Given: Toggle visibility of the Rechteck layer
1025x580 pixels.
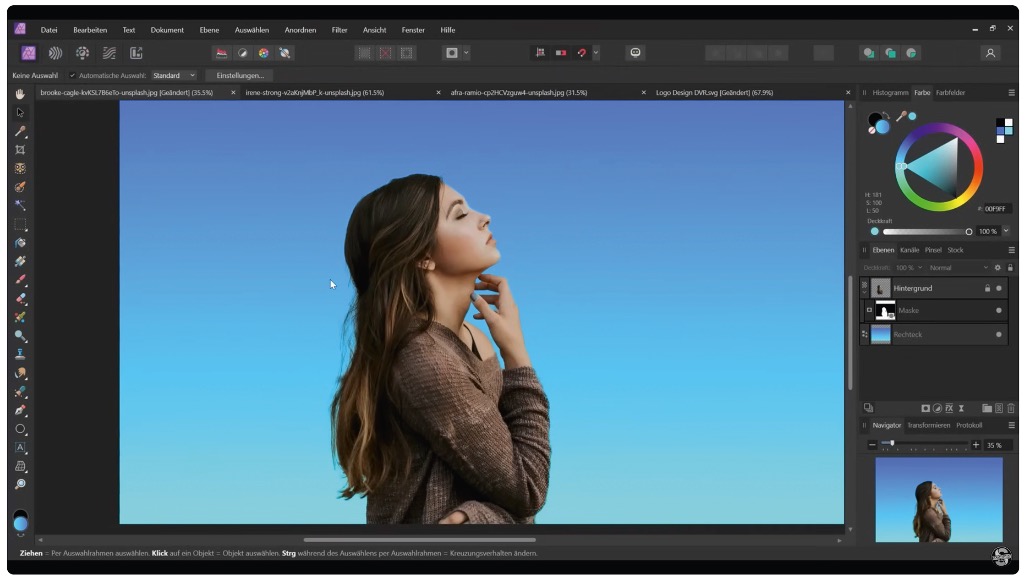Looking at the screenshot, I should tap(998, 335).
